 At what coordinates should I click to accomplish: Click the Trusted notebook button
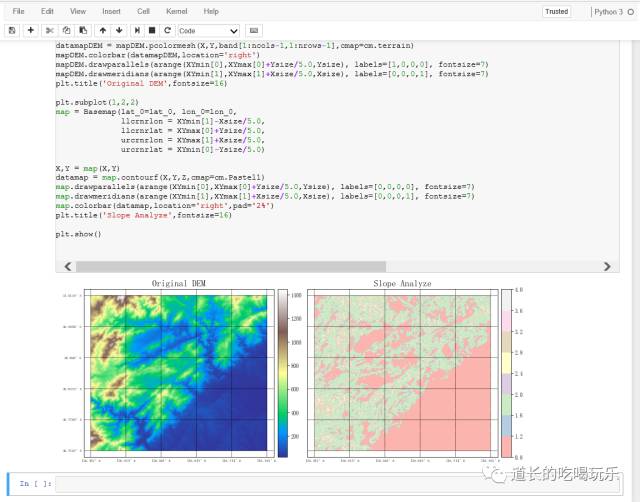click(556, 12)
